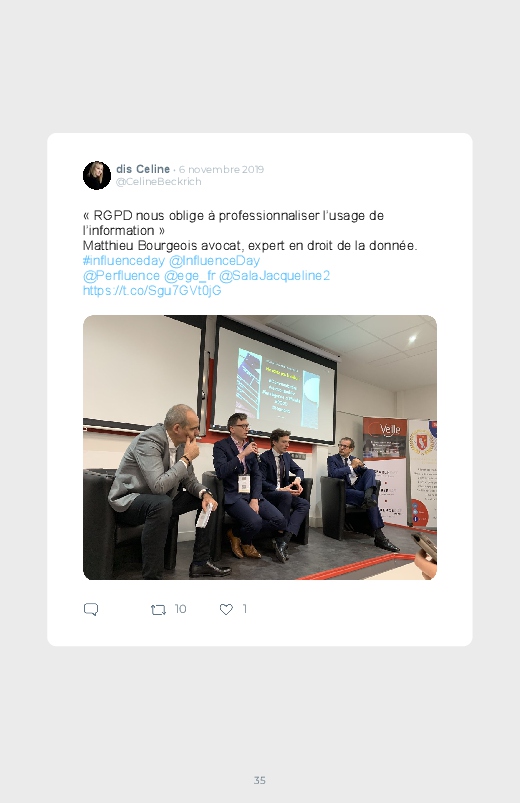520x803 pixels.
Task: Open the conference panel photo
Action: tap(260, 447)
